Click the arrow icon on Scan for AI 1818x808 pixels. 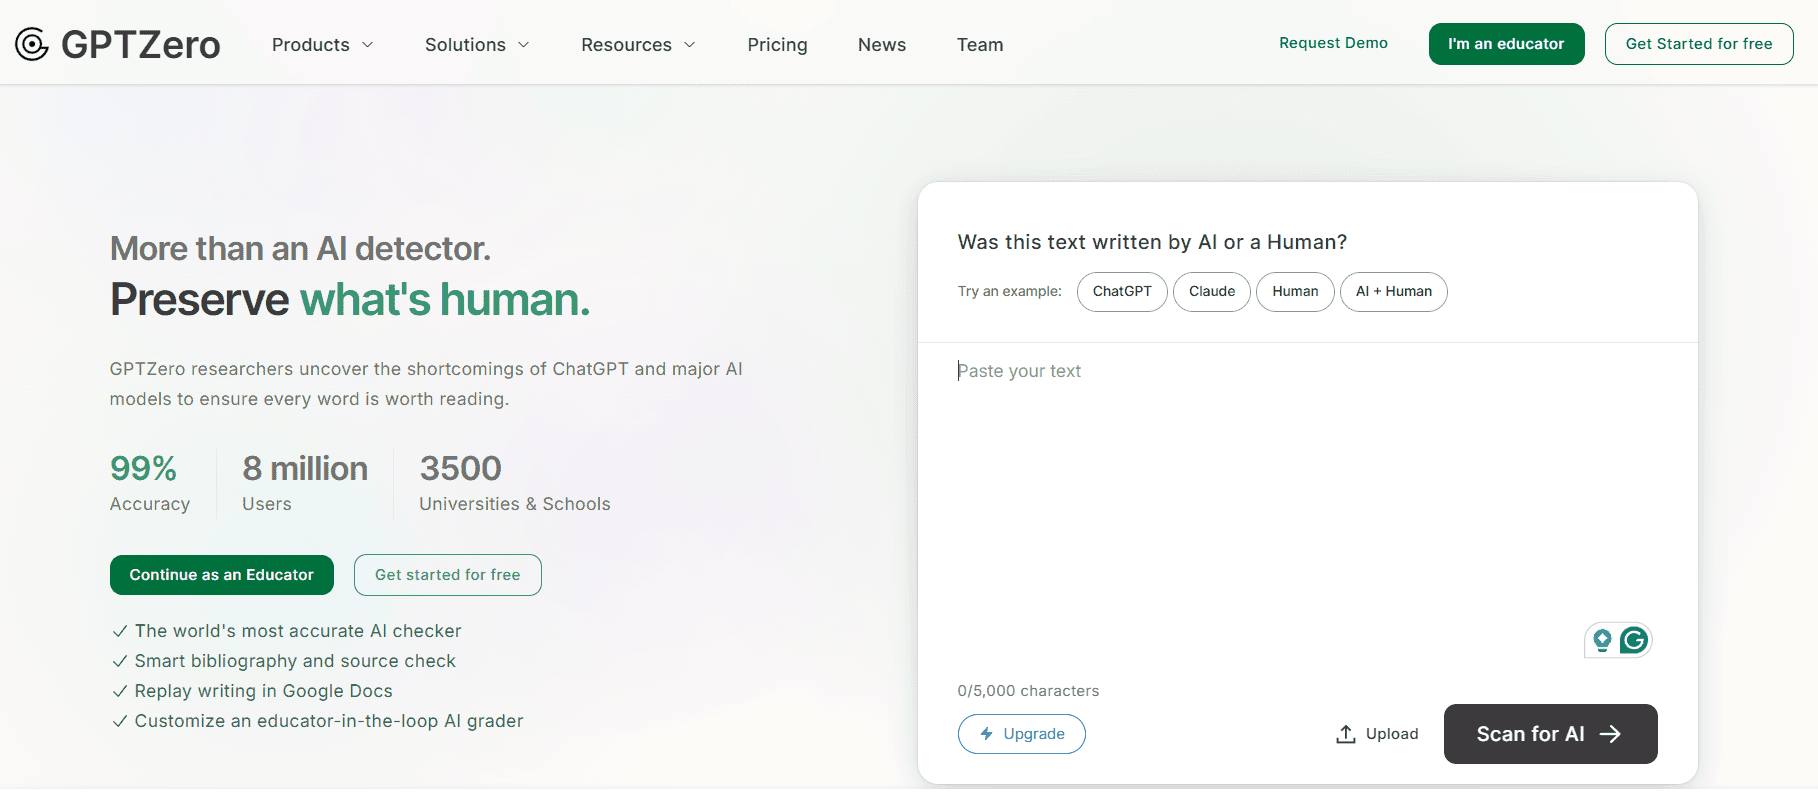[1610, 734]
